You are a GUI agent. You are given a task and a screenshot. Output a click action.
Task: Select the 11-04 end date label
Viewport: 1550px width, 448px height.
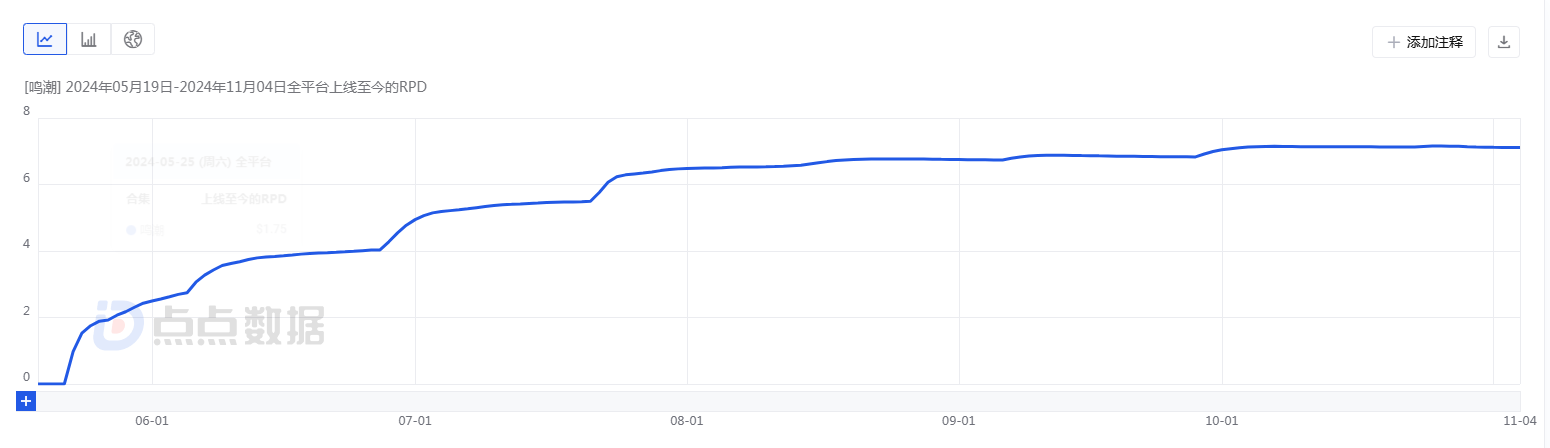(x=1520, y=421)
